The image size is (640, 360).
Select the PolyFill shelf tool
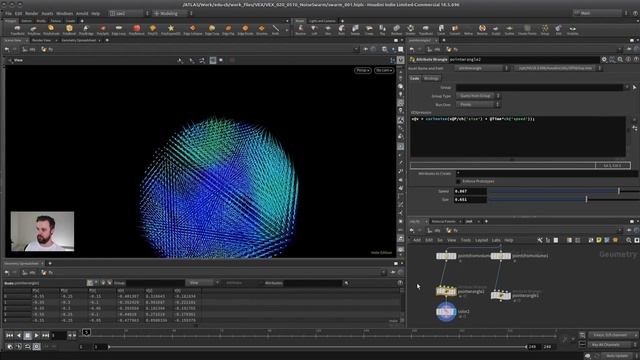[153, 29]
